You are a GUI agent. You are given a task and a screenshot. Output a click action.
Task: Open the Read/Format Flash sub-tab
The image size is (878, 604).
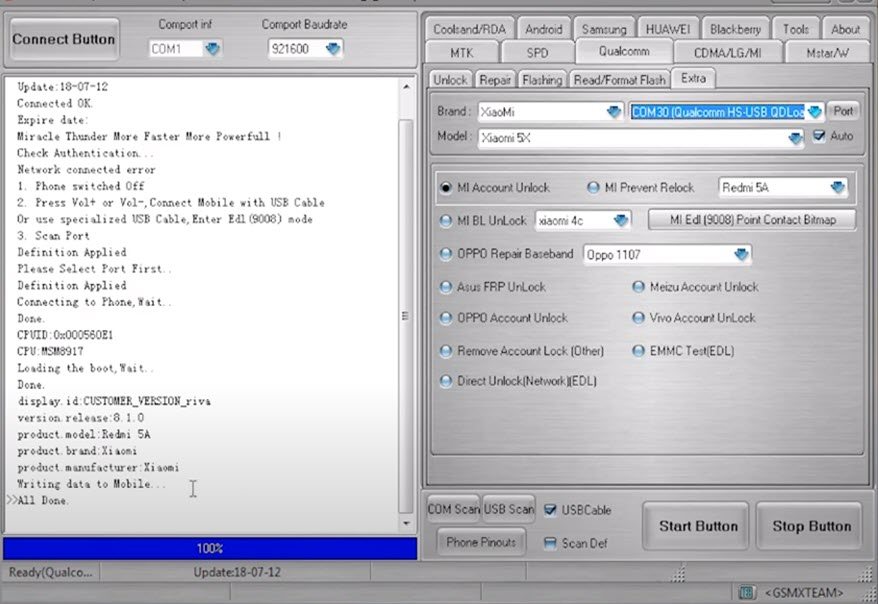pos(619,80)
